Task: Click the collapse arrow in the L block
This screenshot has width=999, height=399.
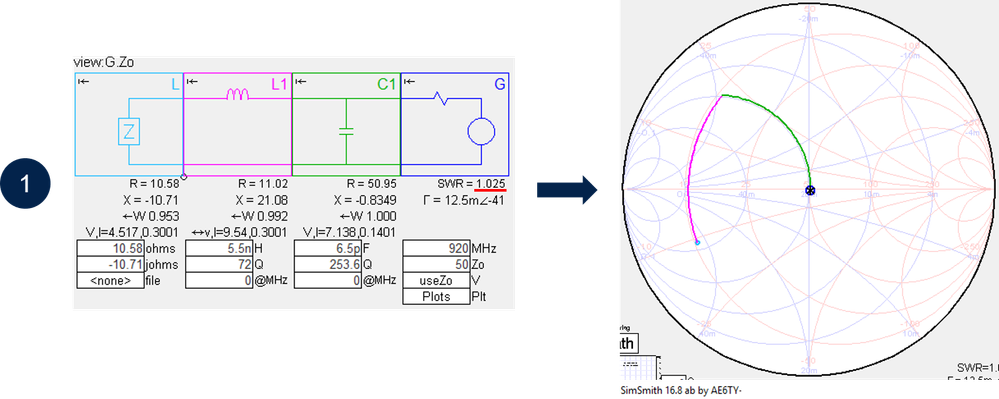Action: pos(82,81)
